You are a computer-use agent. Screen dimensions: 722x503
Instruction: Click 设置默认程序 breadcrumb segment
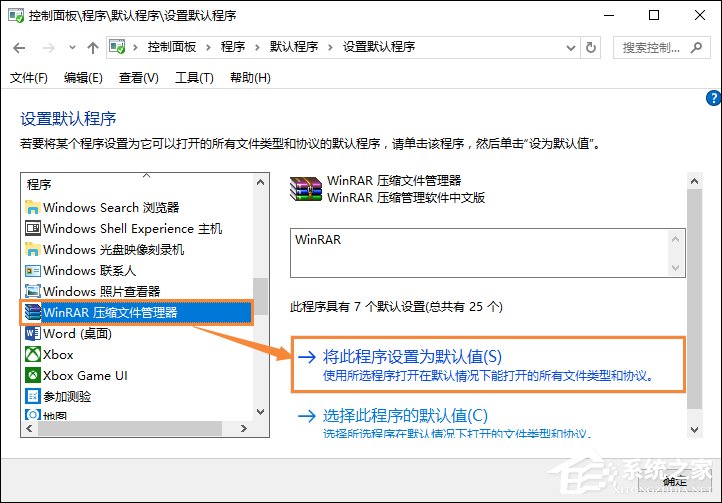click(x=379, y=47)
